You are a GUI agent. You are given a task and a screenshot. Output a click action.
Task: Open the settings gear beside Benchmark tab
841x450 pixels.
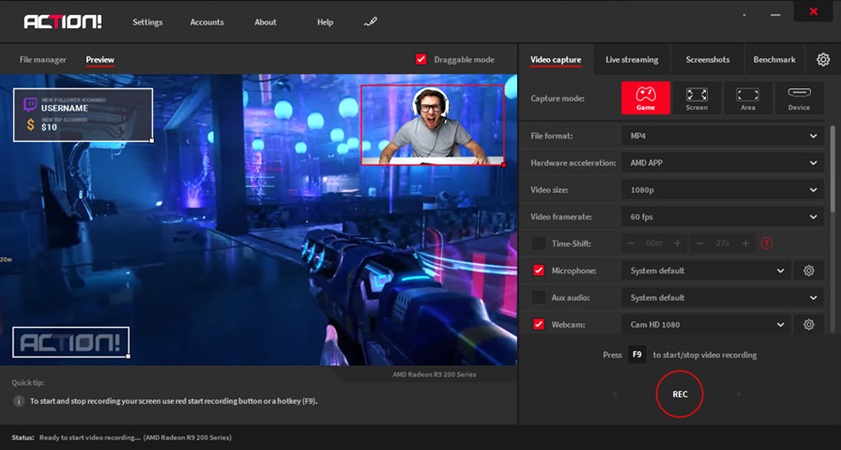click(823, 60)
